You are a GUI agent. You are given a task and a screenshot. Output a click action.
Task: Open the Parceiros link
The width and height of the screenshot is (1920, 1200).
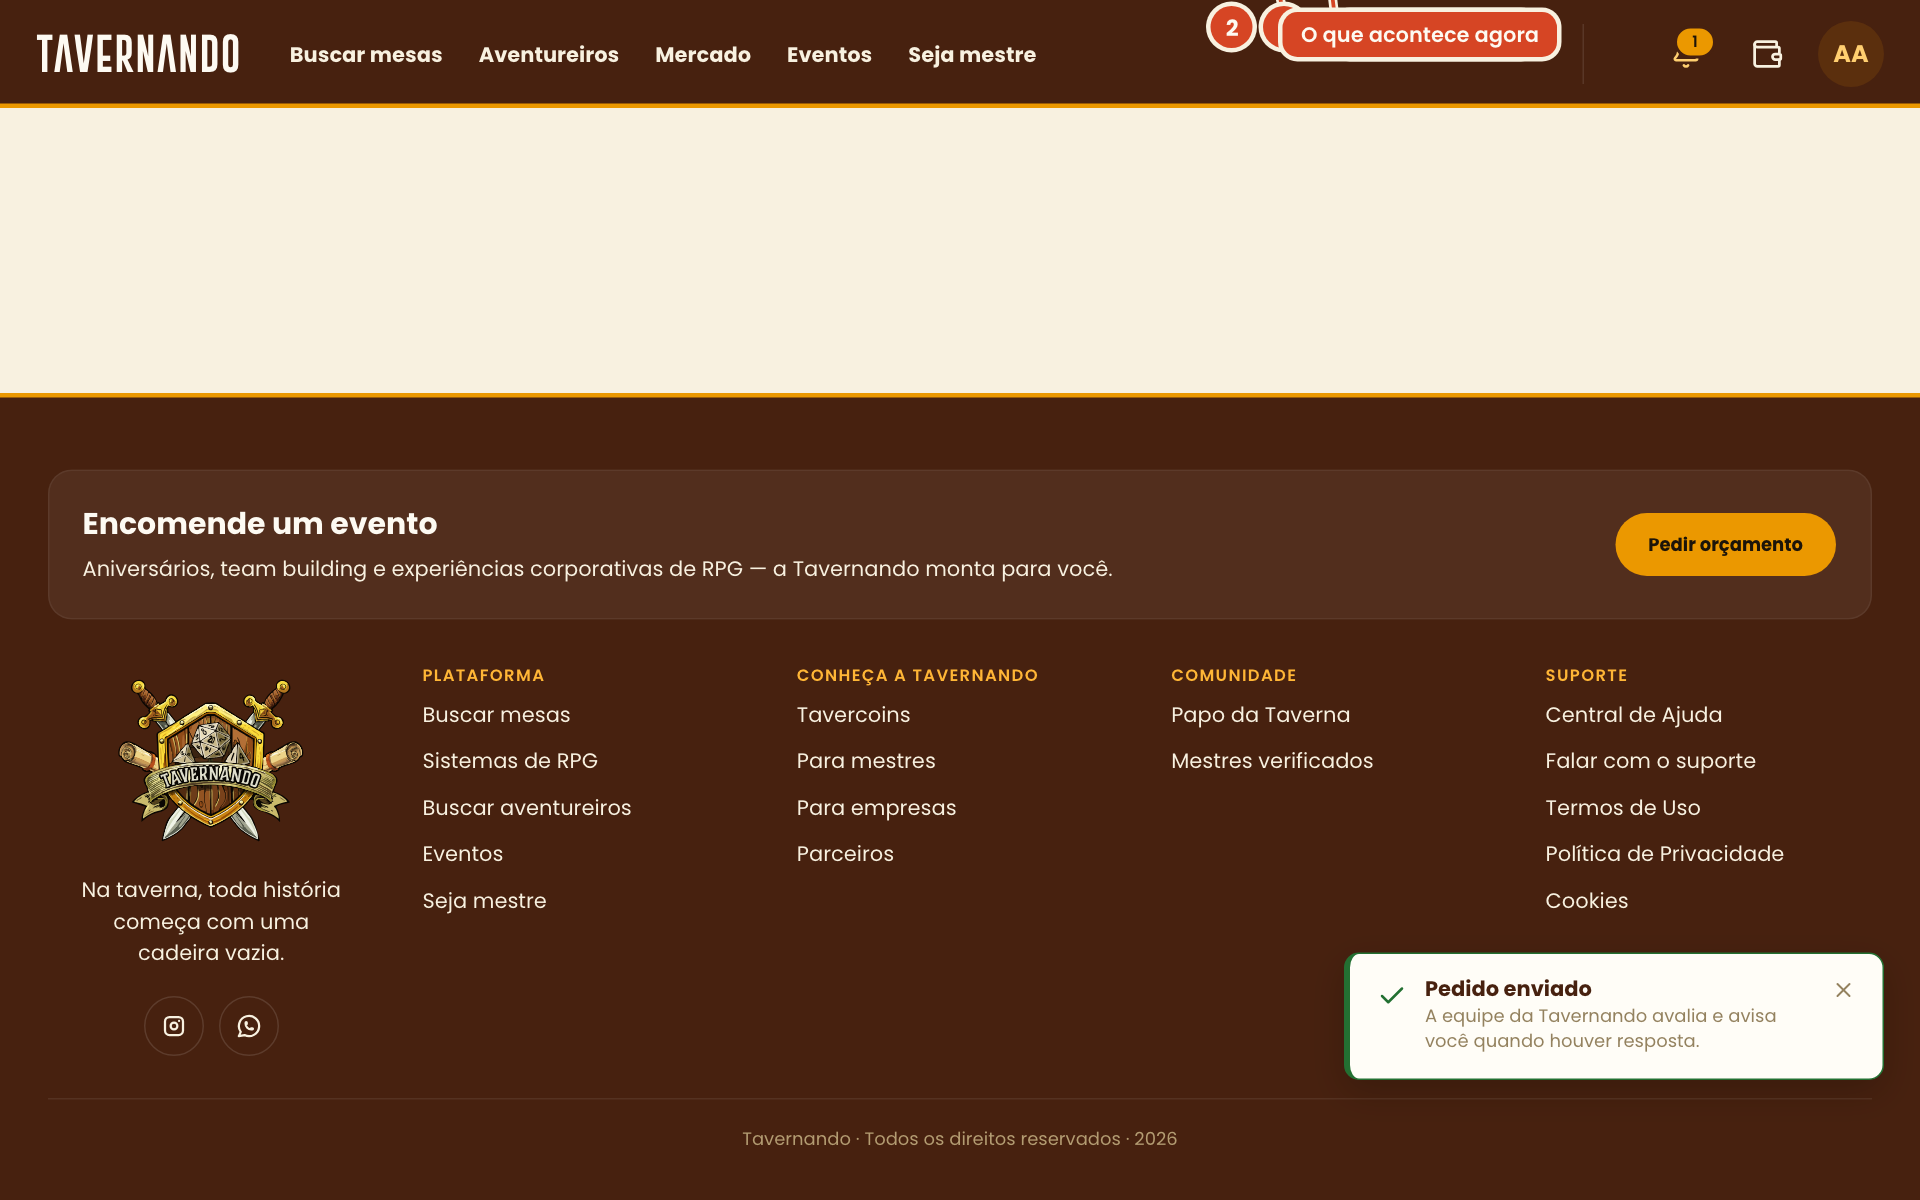click(x=845, y=854)
